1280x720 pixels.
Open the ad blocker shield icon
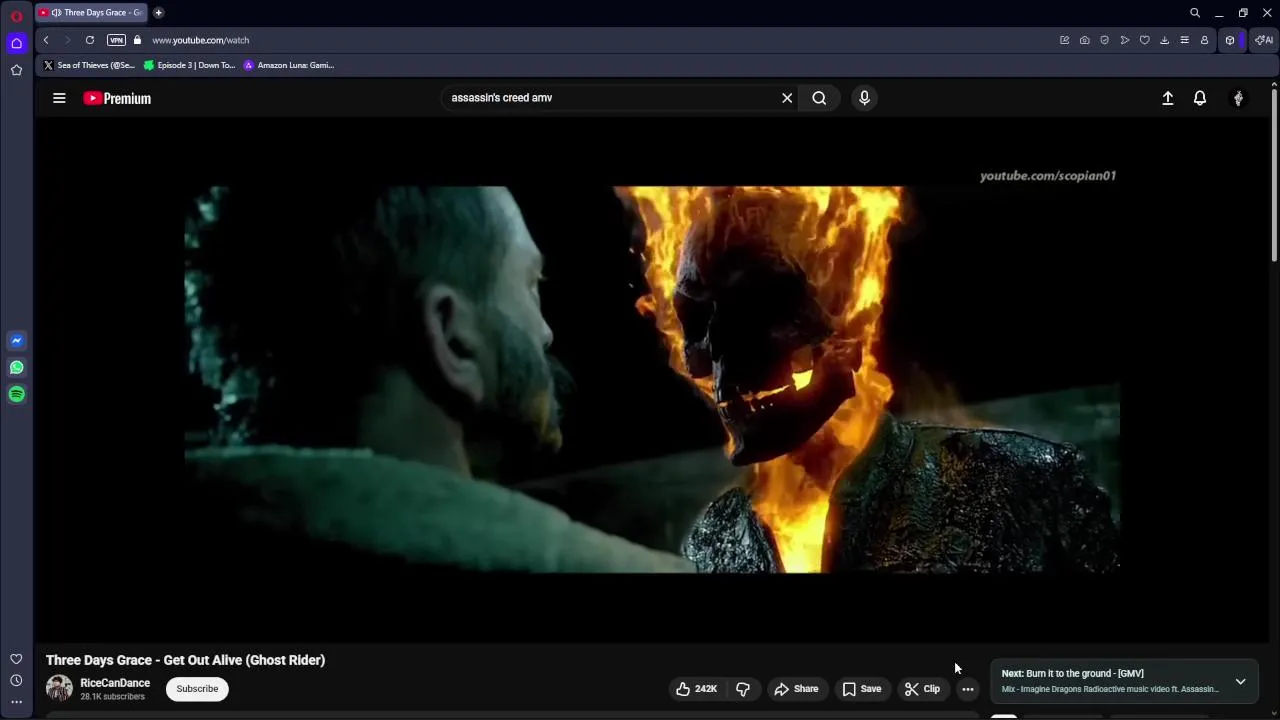point(1105,40)
